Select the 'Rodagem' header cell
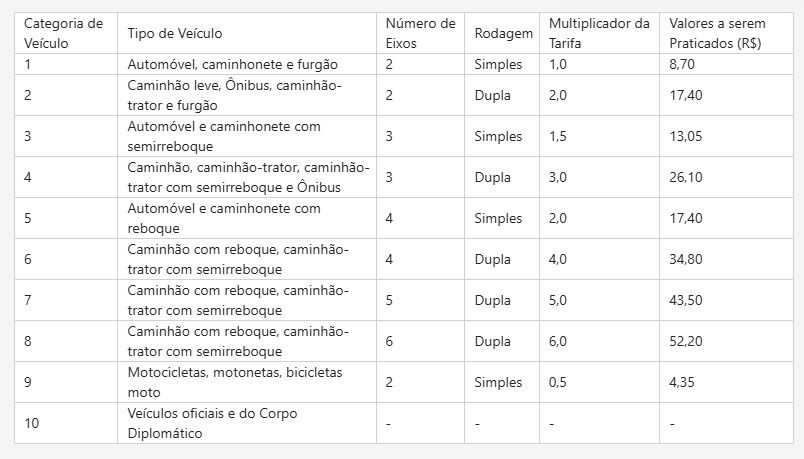This screenshot has height=459, width=804. click(x=504, y=33)
